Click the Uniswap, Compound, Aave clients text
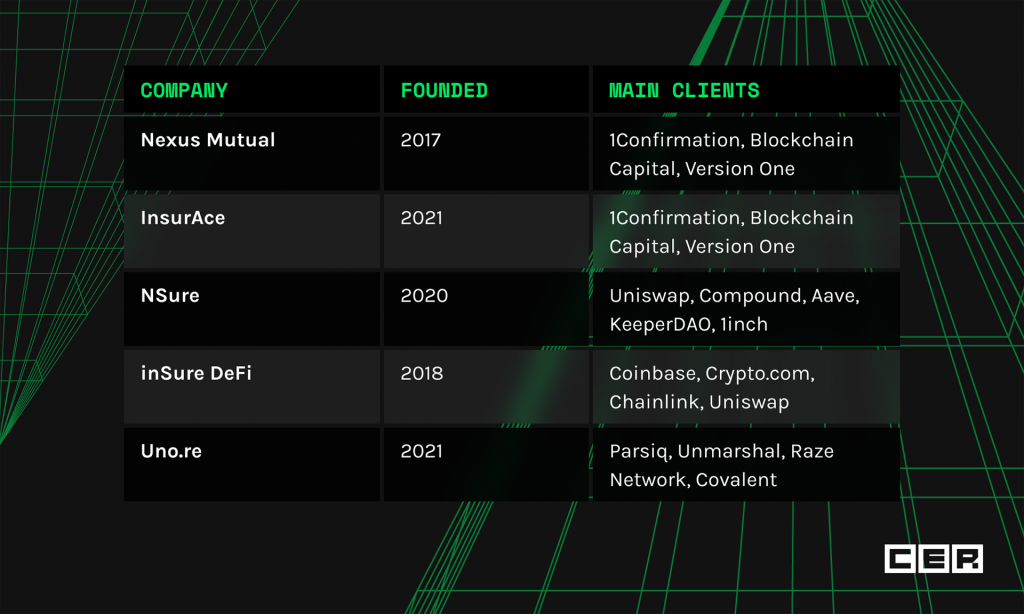Viewport: 1024px width, 614px height. coord(735,296)
